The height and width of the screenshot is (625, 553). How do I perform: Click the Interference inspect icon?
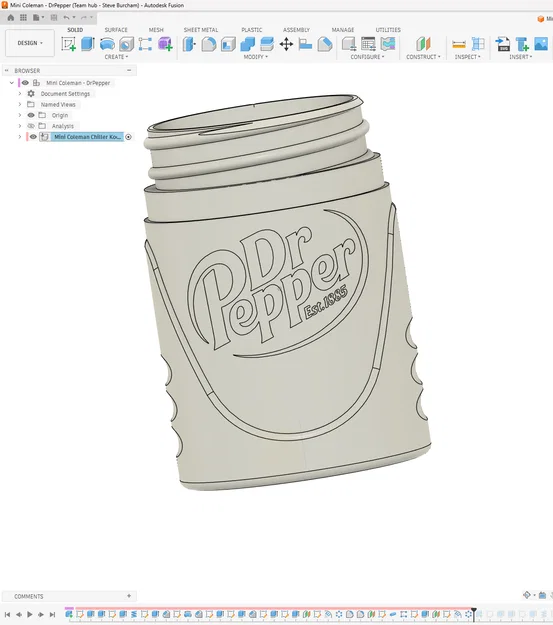click(478, 44)
